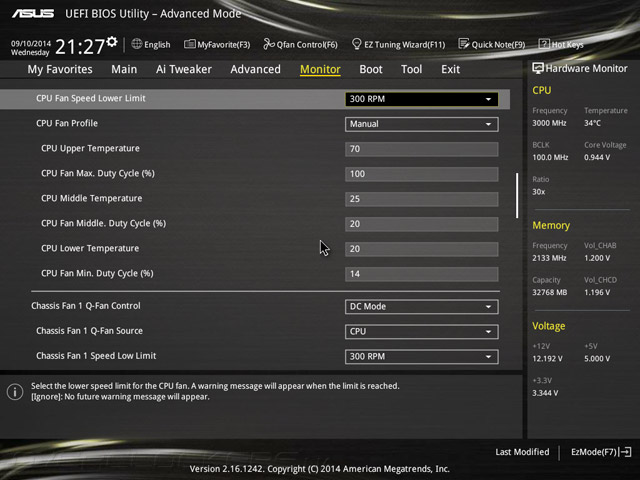Viewport: 640px width, 480px height.
Task: Open Chassis Fan 1 Speed Low Limit dropdown
Action: (422, 356)
